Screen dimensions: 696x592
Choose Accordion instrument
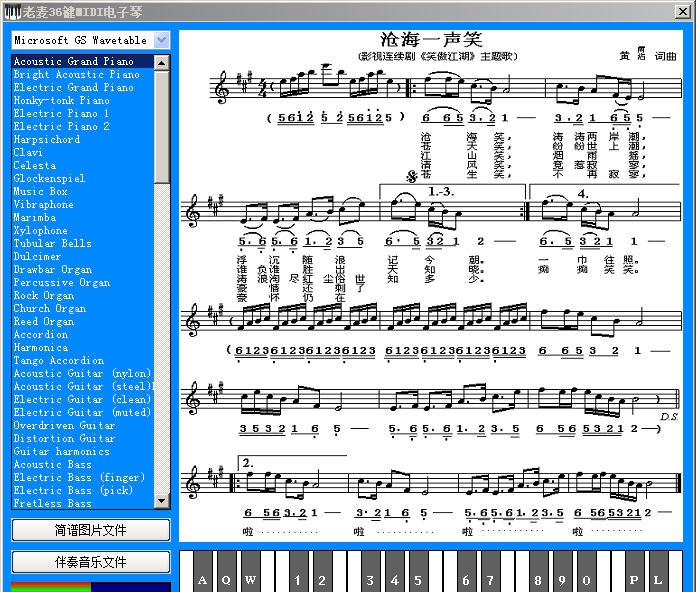tap(83, 335)
